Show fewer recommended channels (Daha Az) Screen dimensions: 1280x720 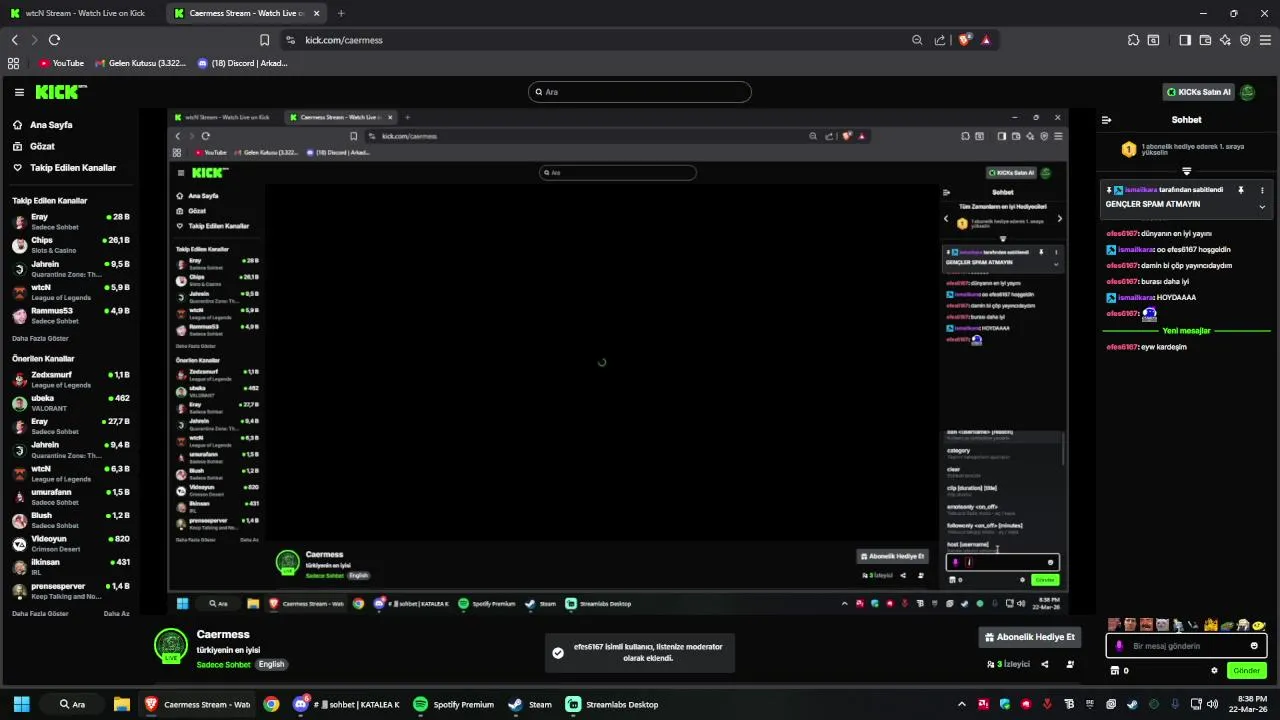coord(117,614)
